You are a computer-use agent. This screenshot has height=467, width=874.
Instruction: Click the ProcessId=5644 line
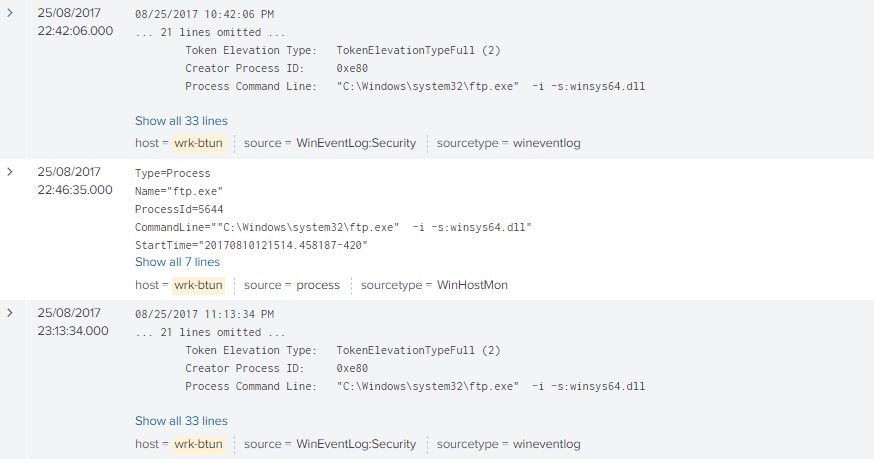[179, 210]
